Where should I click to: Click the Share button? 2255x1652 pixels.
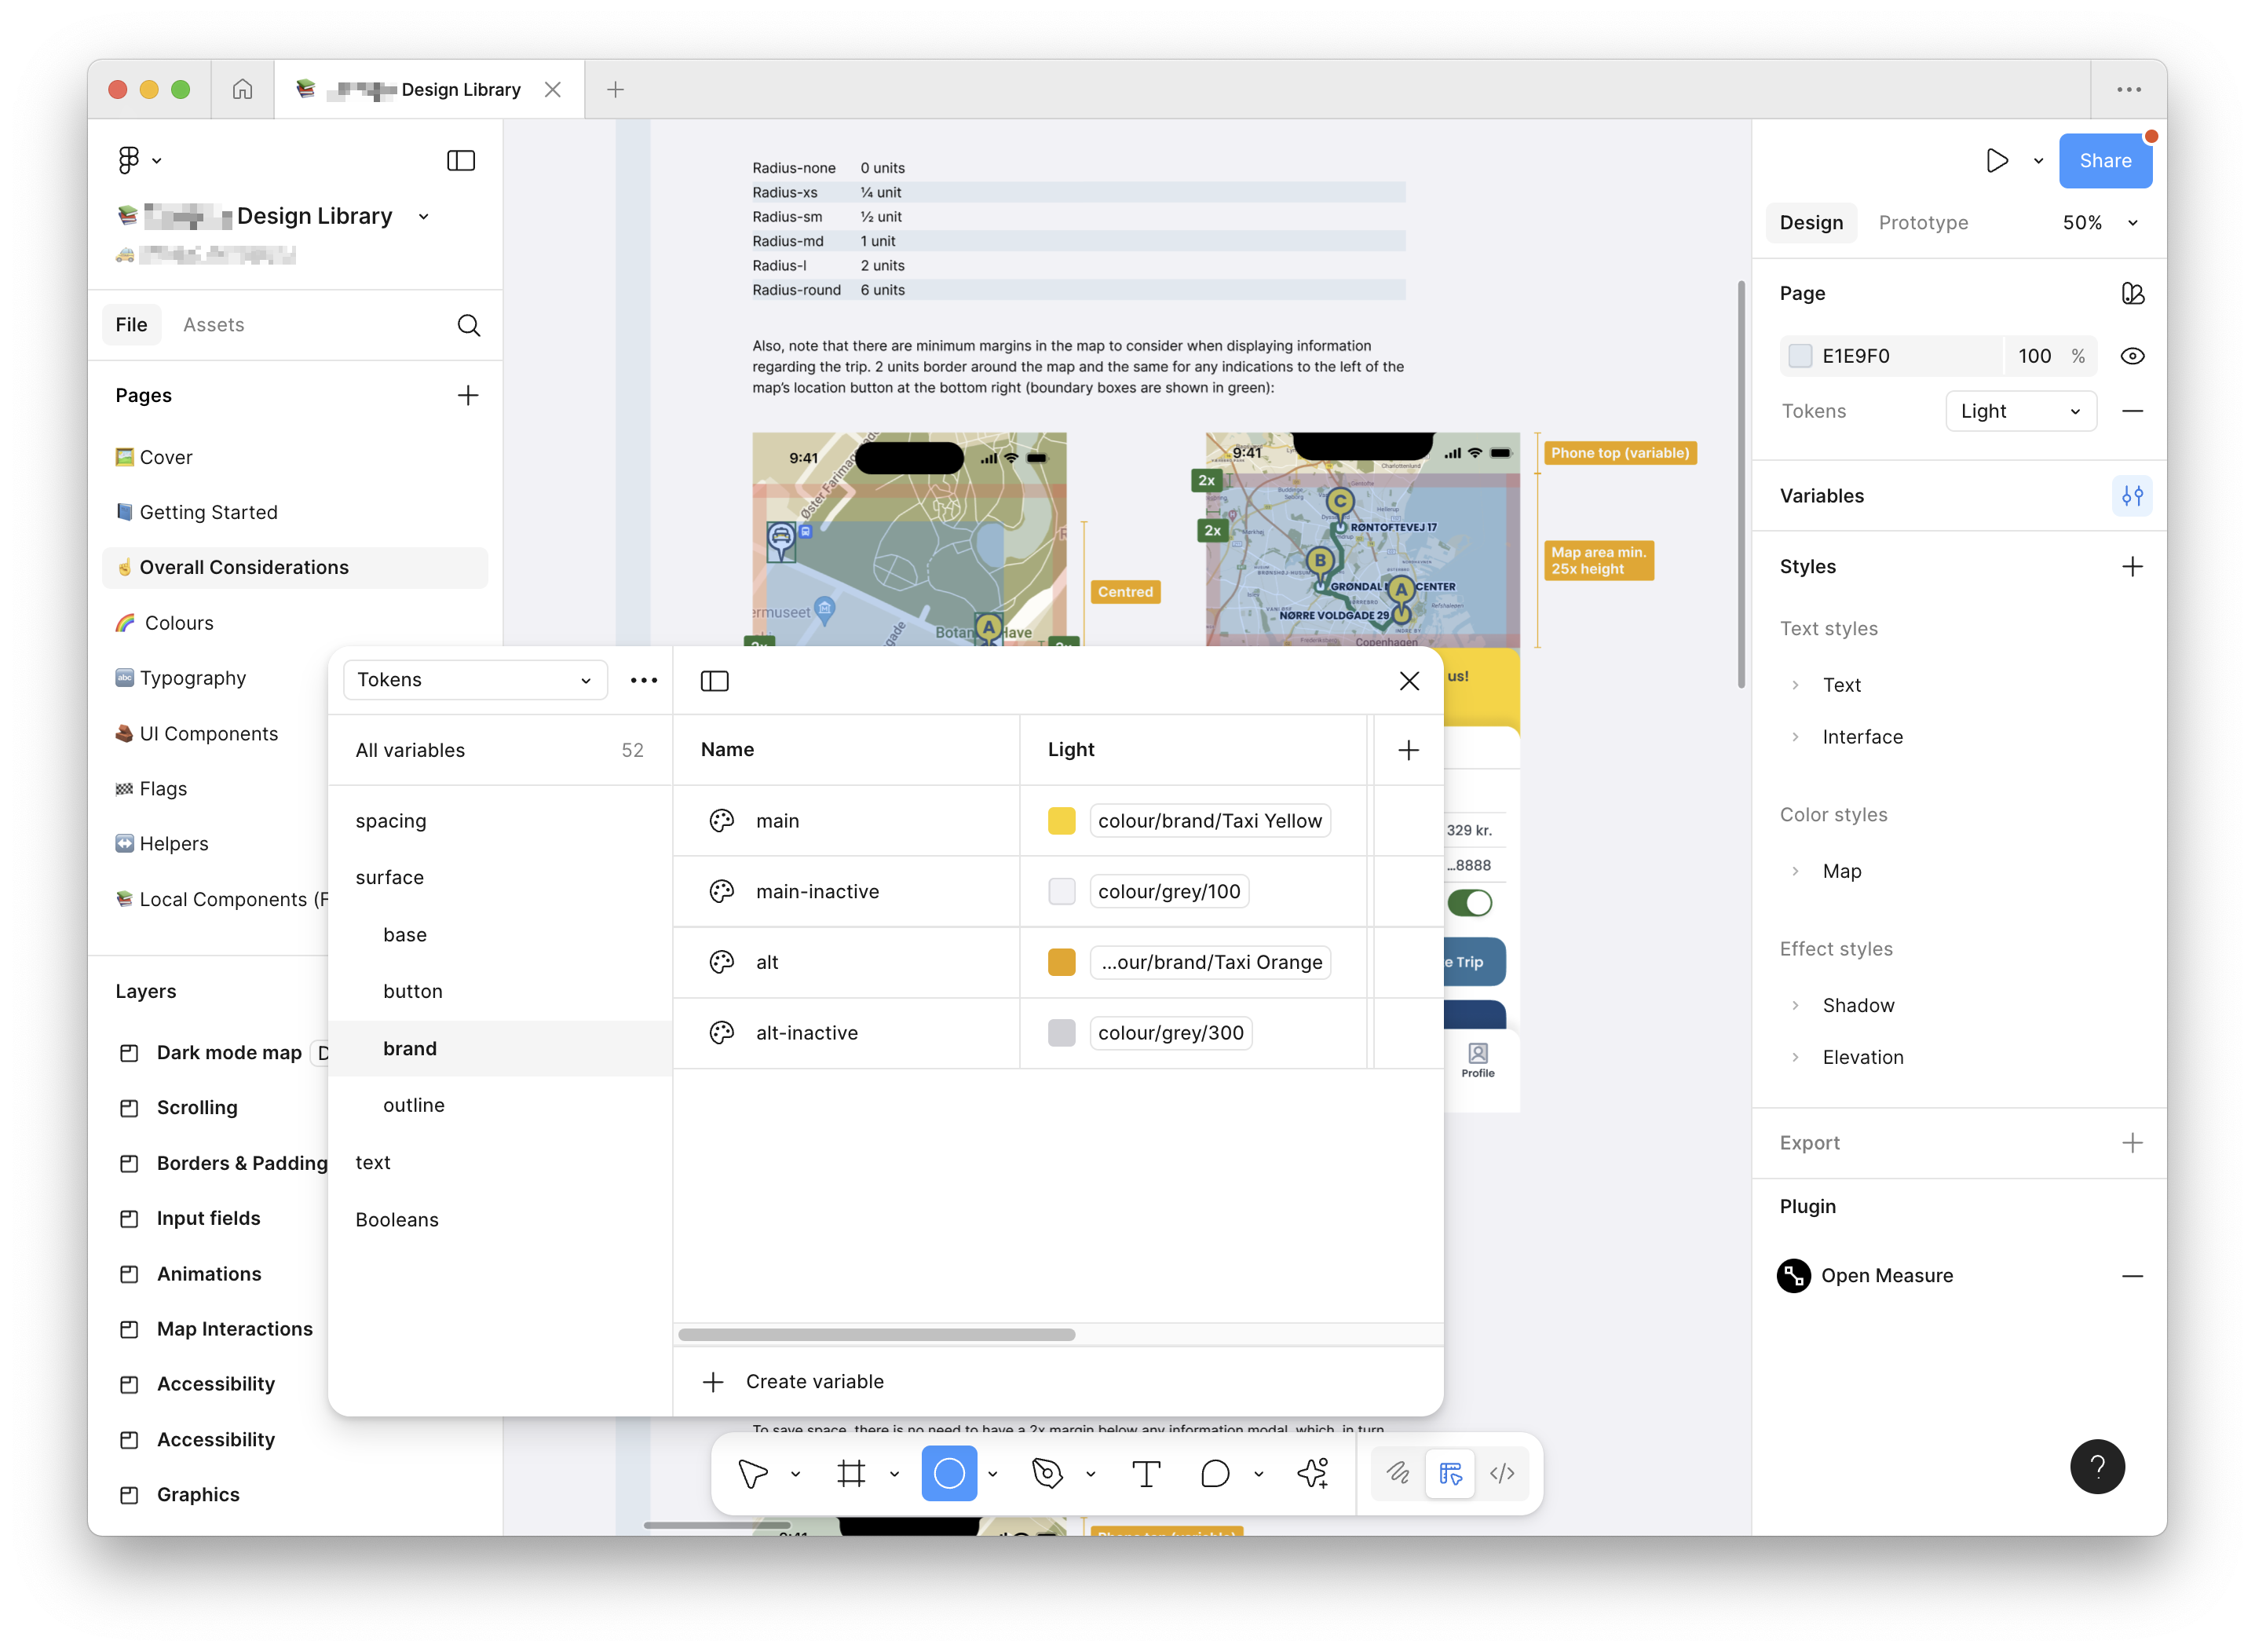(x=2104, y=160)
